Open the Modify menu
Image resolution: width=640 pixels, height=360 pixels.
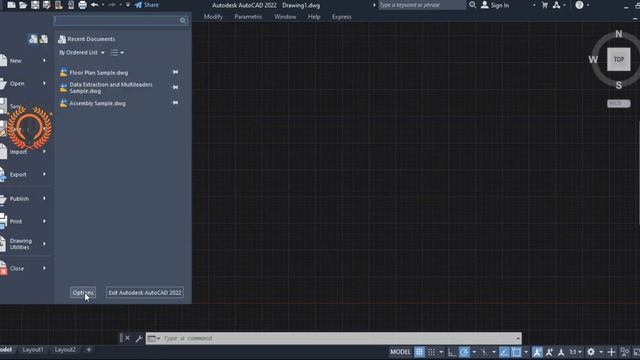[213, 17]
